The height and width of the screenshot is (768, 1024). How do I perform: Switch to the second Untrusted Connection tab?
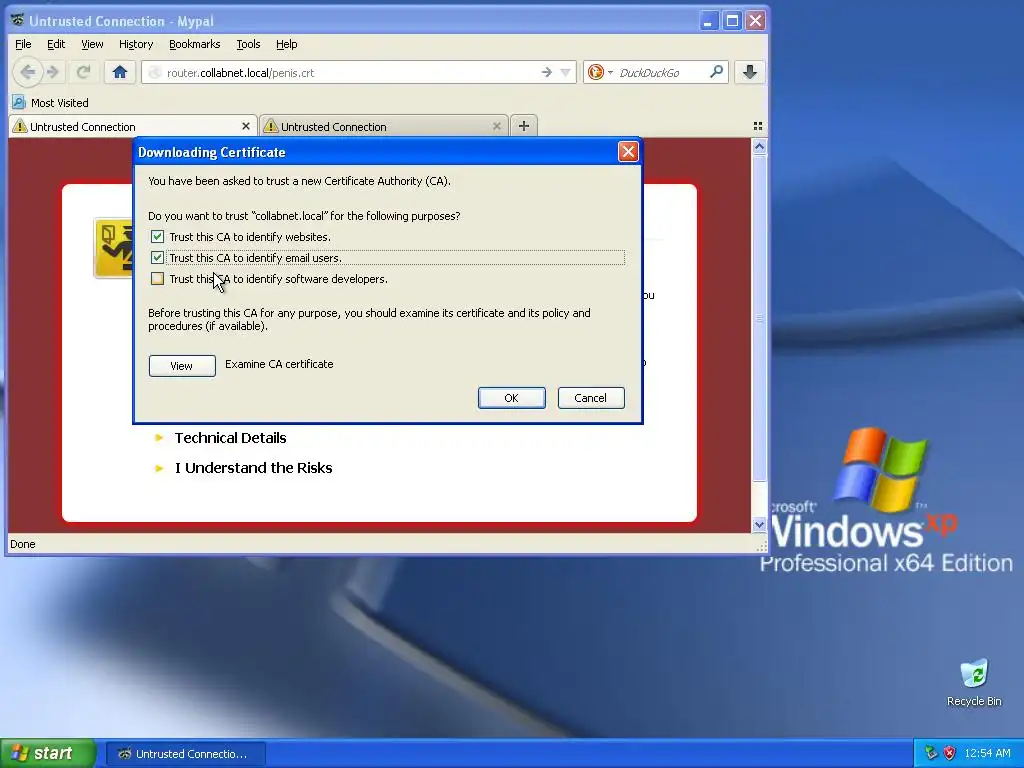(384, 126)
